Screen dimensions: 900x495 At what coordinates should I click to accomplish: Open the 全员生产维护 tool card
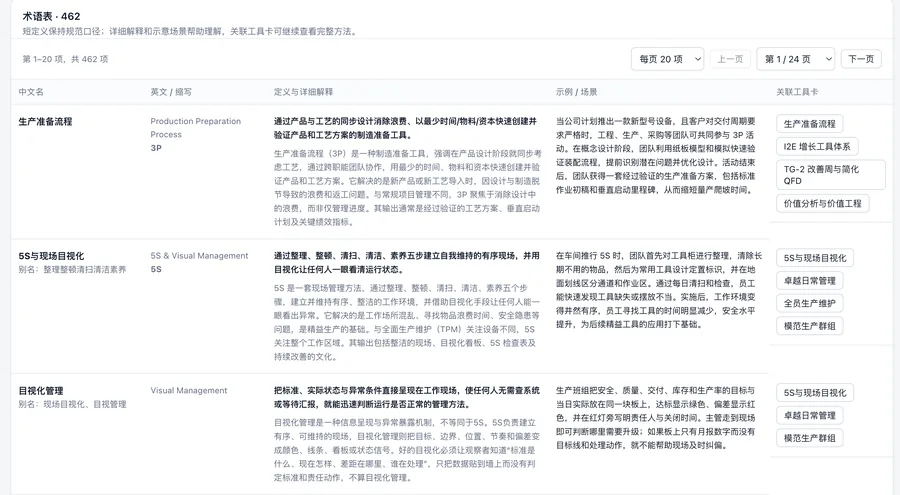click(809, 303)
